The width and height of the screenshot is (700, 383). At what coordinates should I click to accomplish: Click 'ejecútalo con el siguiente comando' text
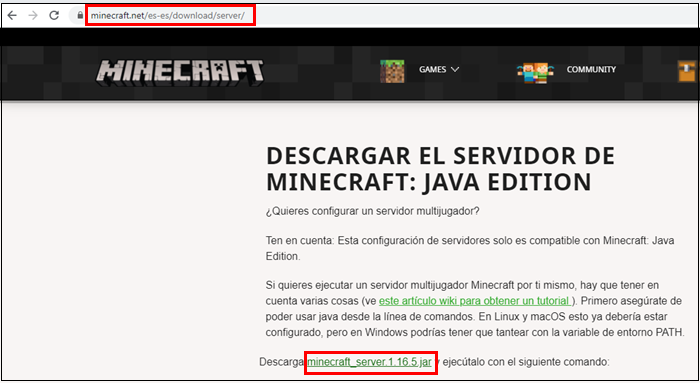tap(526, 362)
